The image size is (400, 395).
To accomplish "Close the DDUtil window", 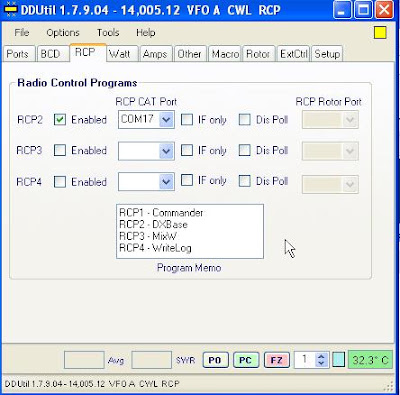I will pyautogui.click(x=384, y=9).
